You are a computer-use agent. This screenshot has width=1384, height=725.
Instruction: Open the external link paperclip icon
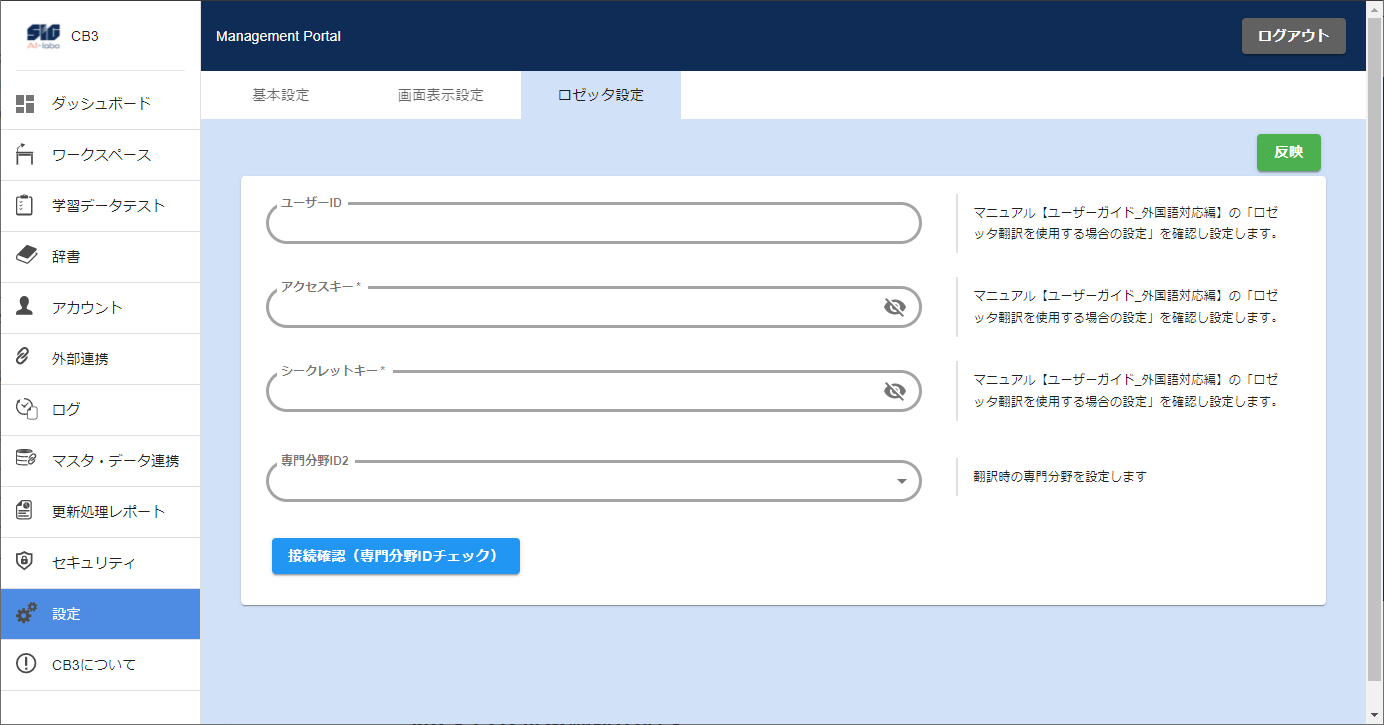(x=26, y=358)
